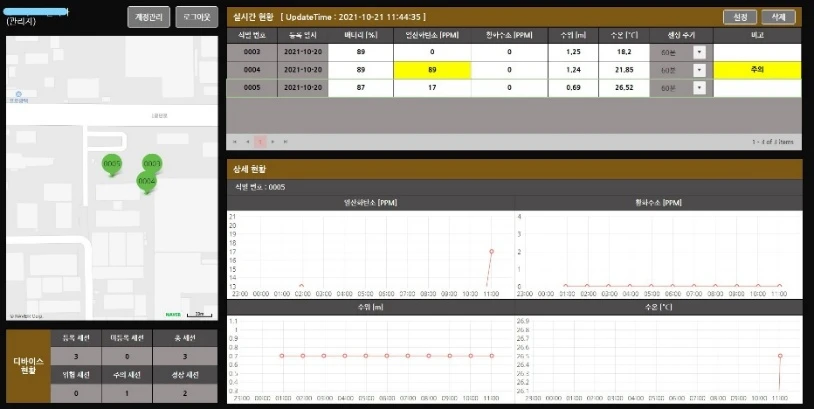Select map marker 0005
This screenshot has width=814, height=409.
(x=112, y=164)
